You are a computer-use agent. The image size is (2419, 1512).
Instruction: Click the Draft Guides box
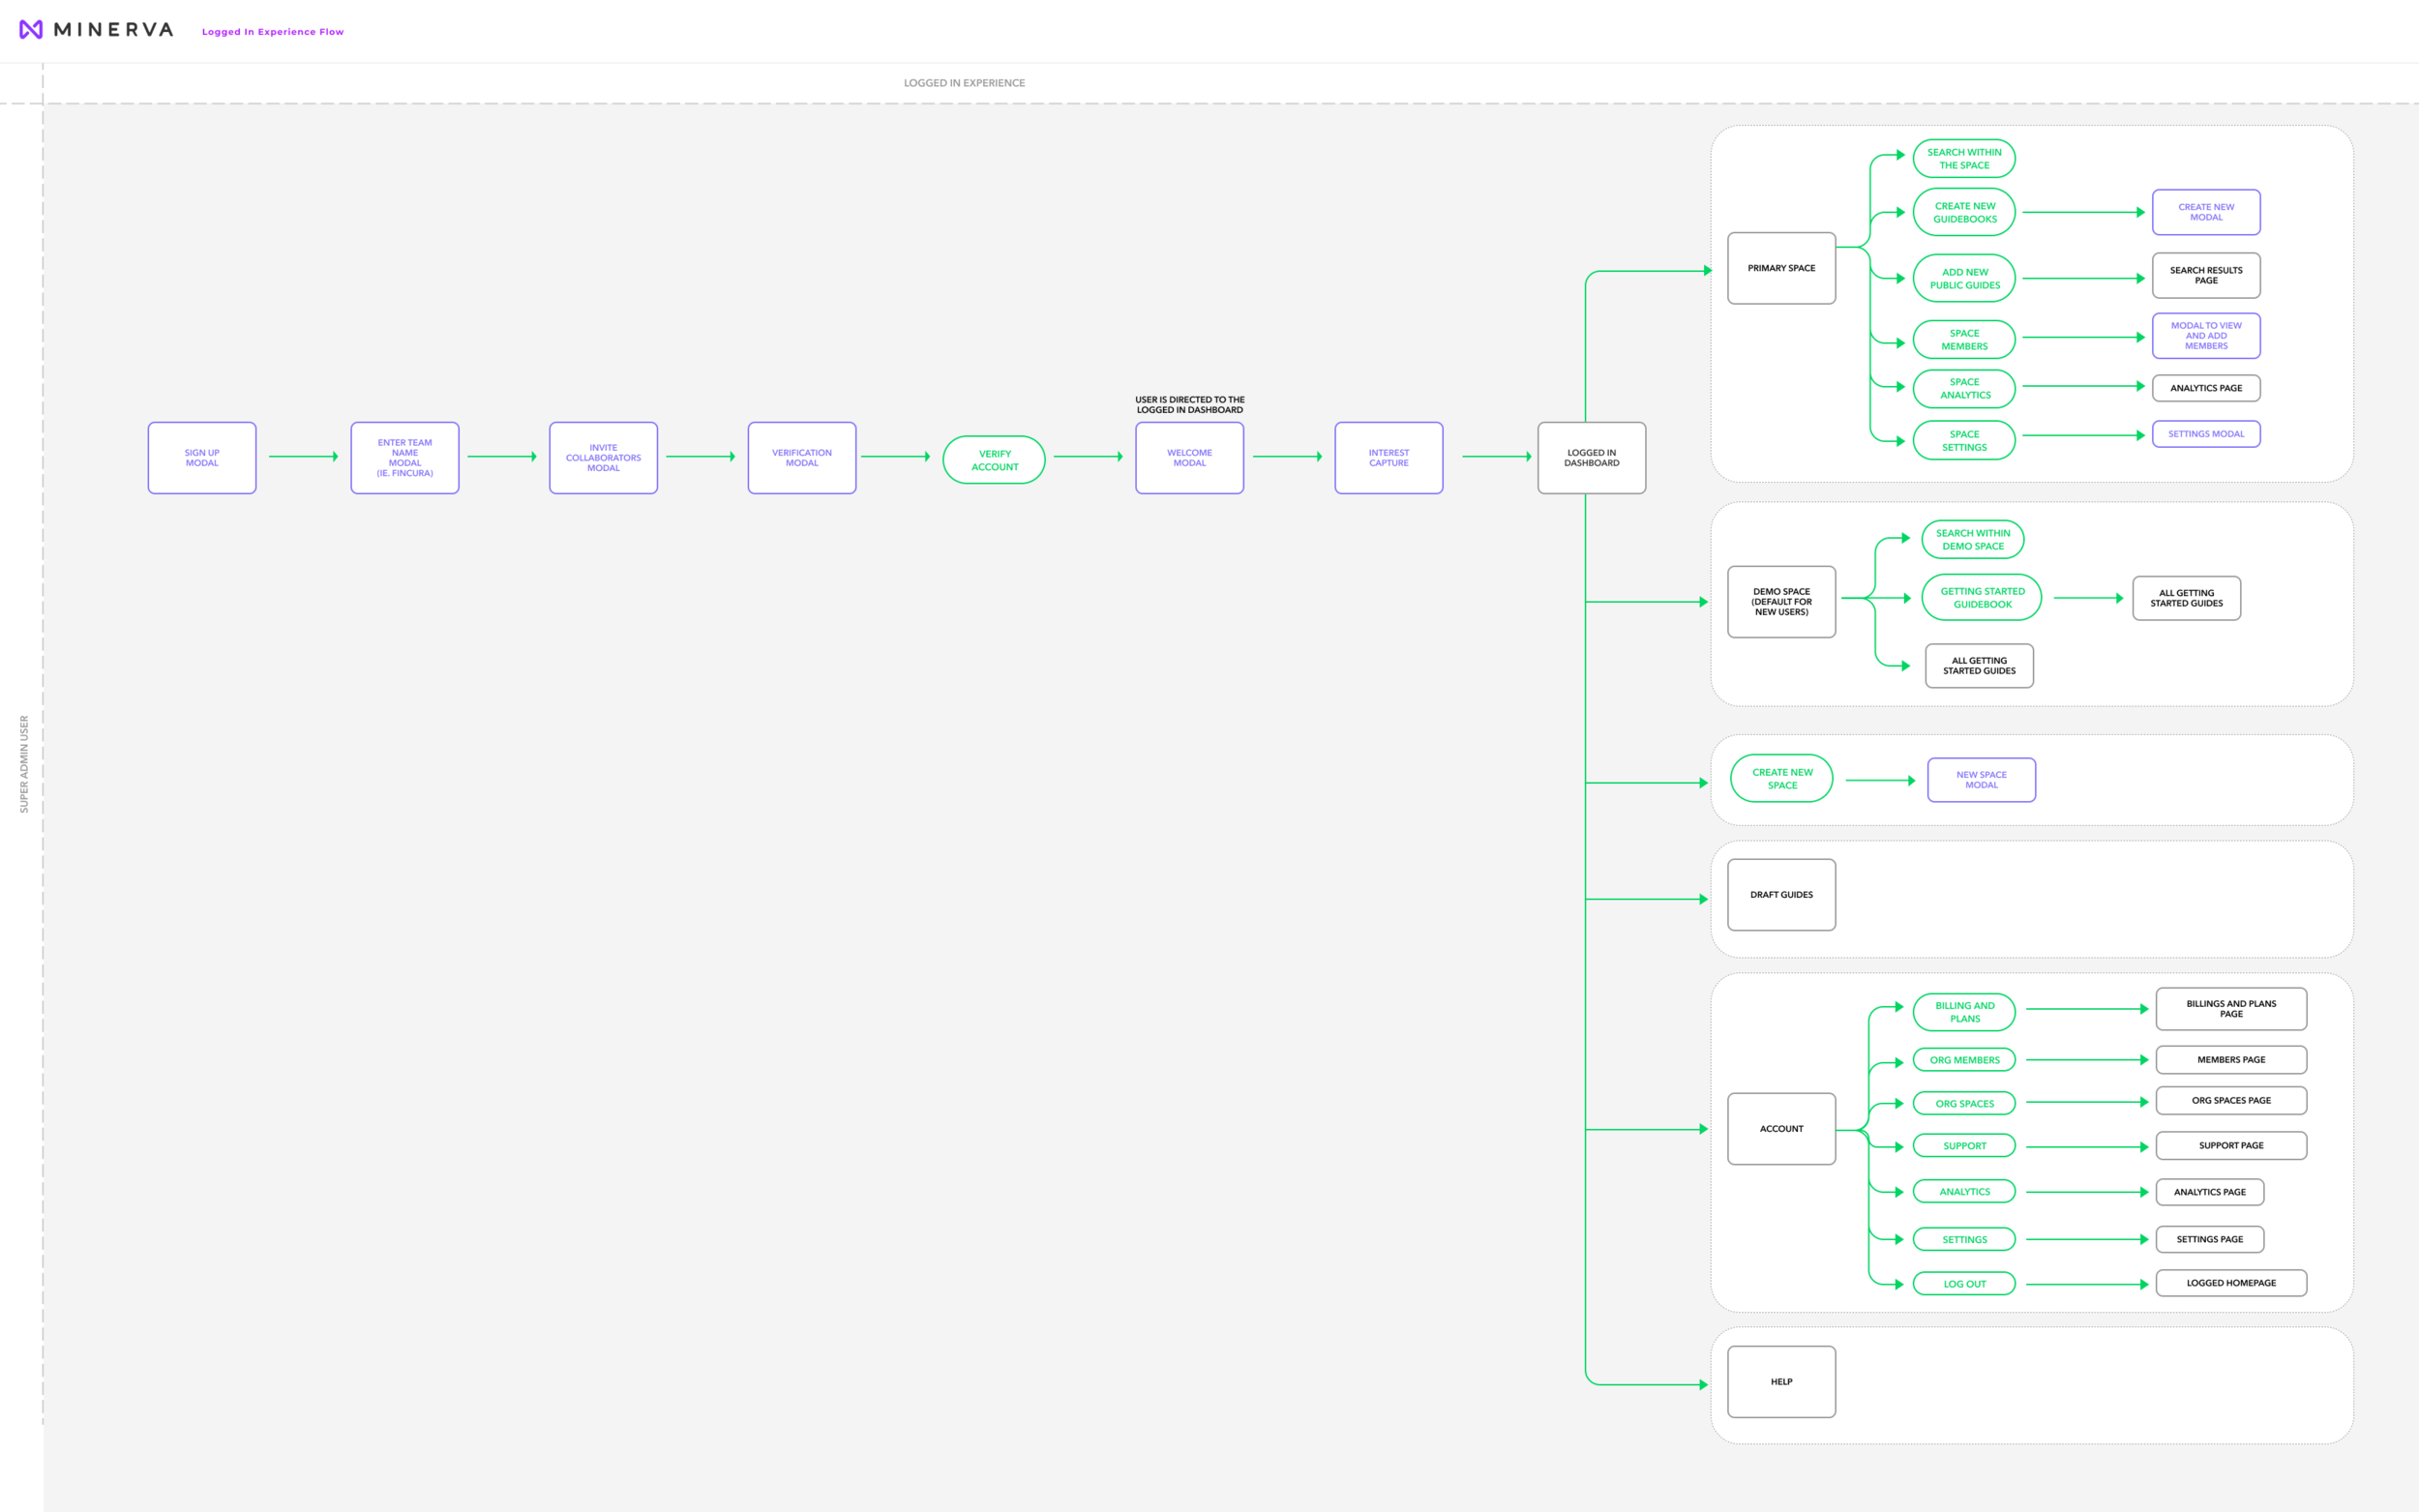(1781, 895)
